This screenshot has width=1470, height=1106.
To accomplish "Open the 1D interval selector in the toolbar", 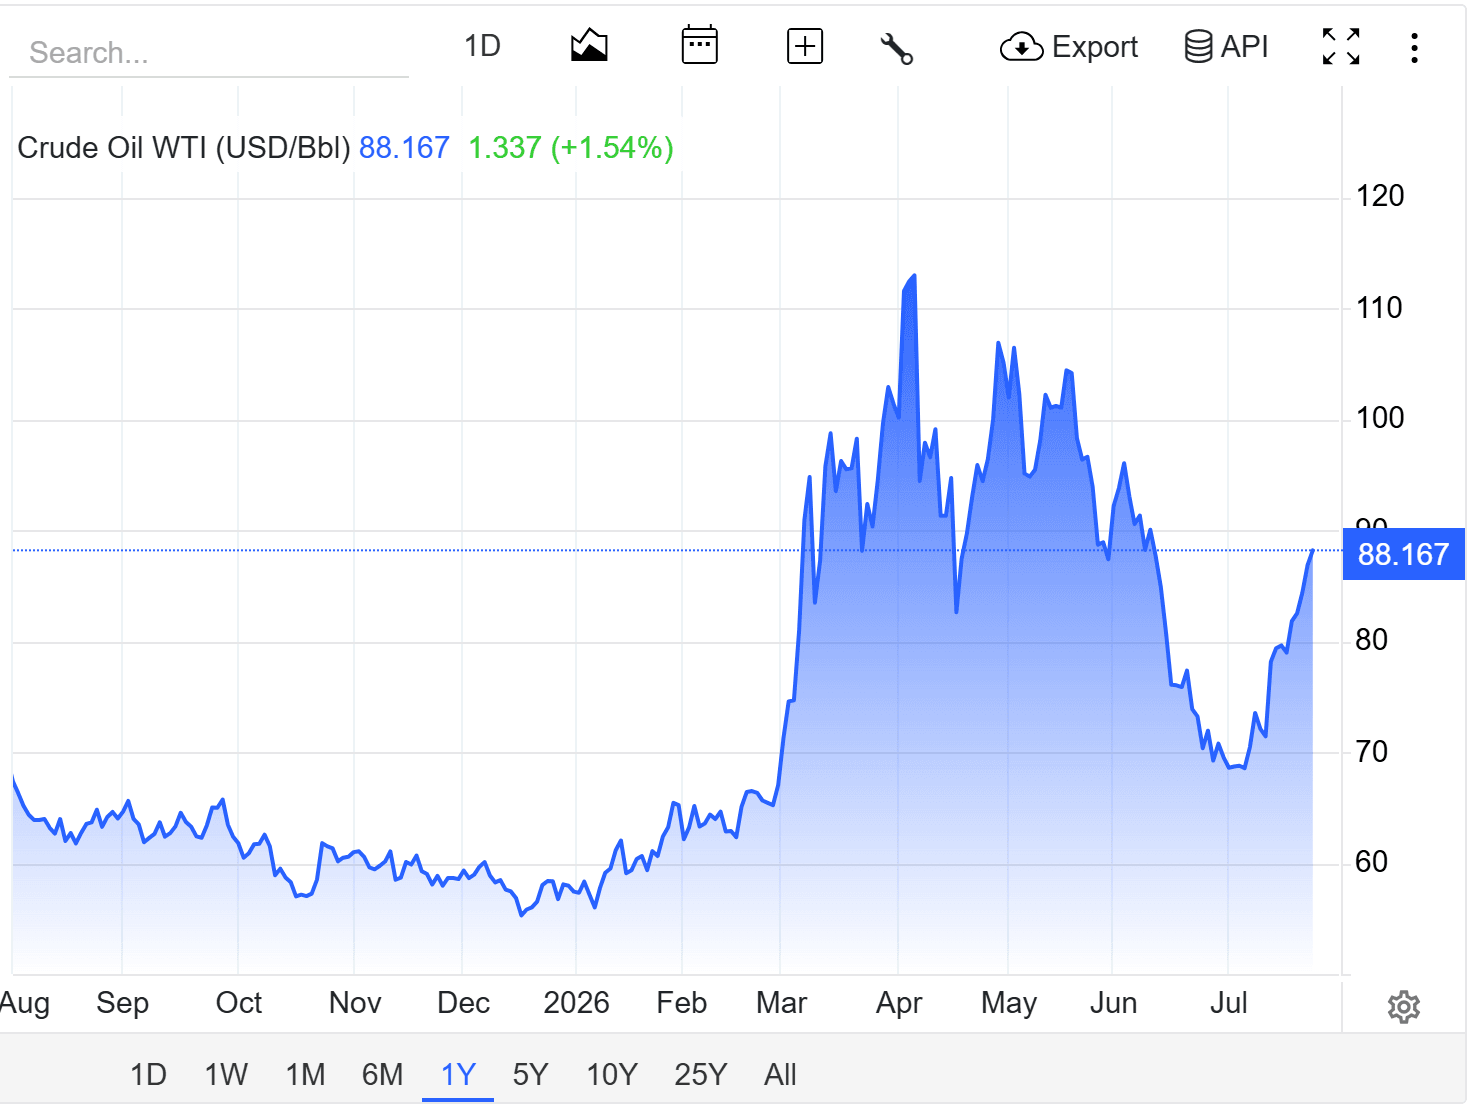I will [x=482, y=46].
